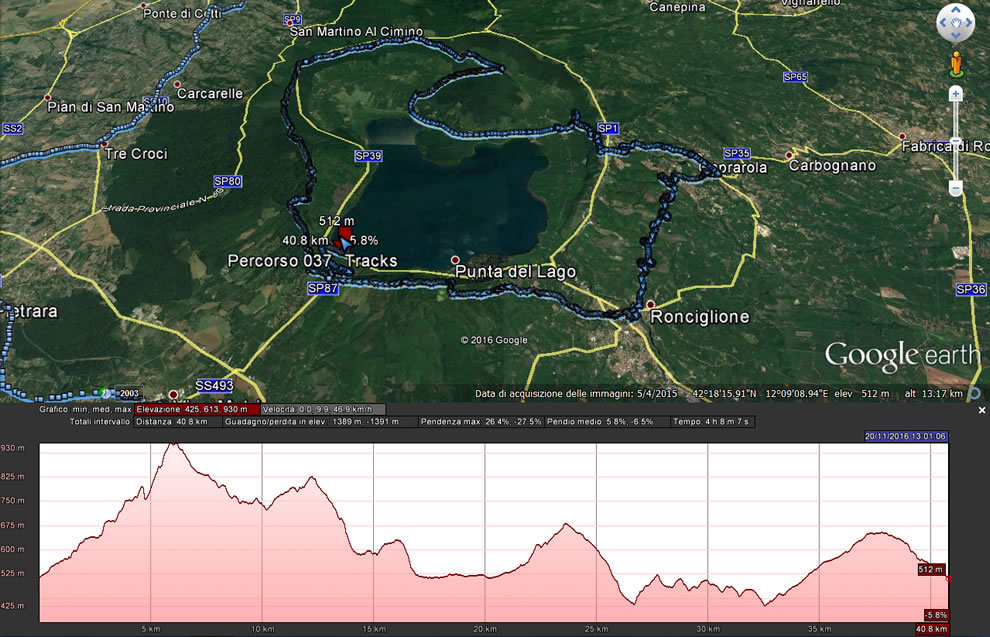Screen dimensions: 990x637
Task: Click the Carbognano town marker
Action: coord(790,155)
